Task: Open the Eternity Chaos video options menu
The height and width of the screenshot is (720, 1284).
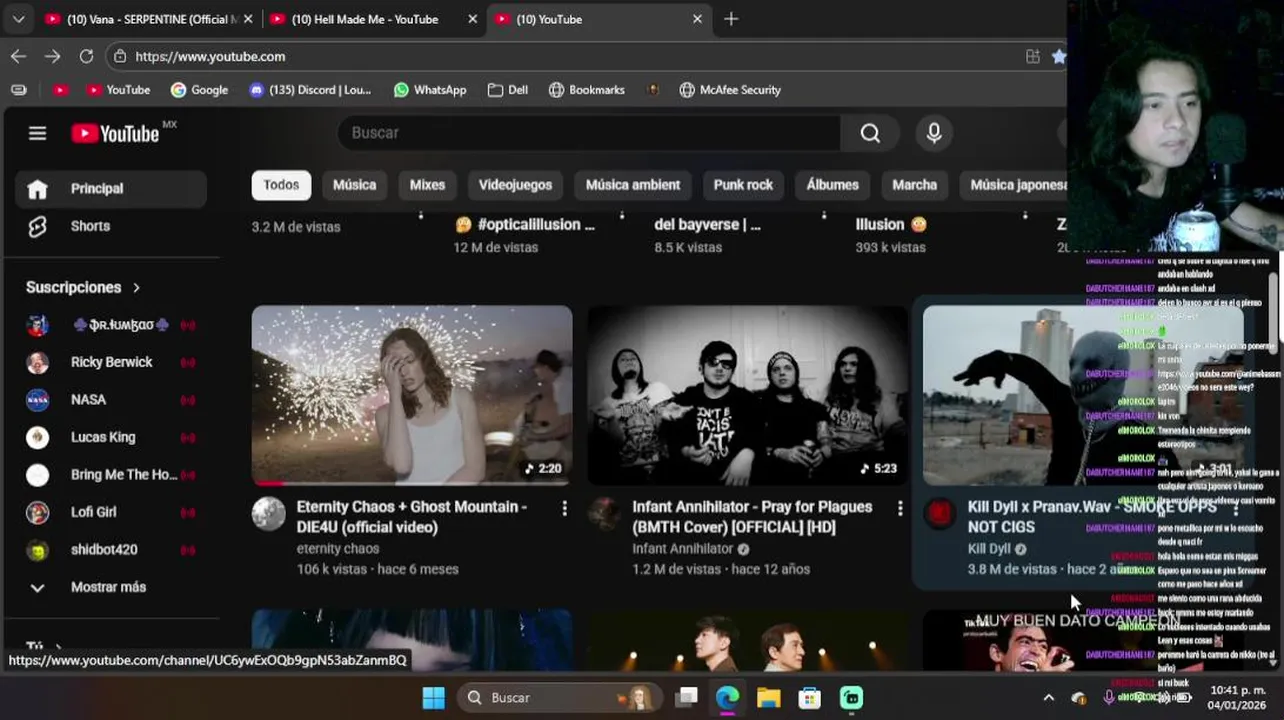Action: [564, 509]
